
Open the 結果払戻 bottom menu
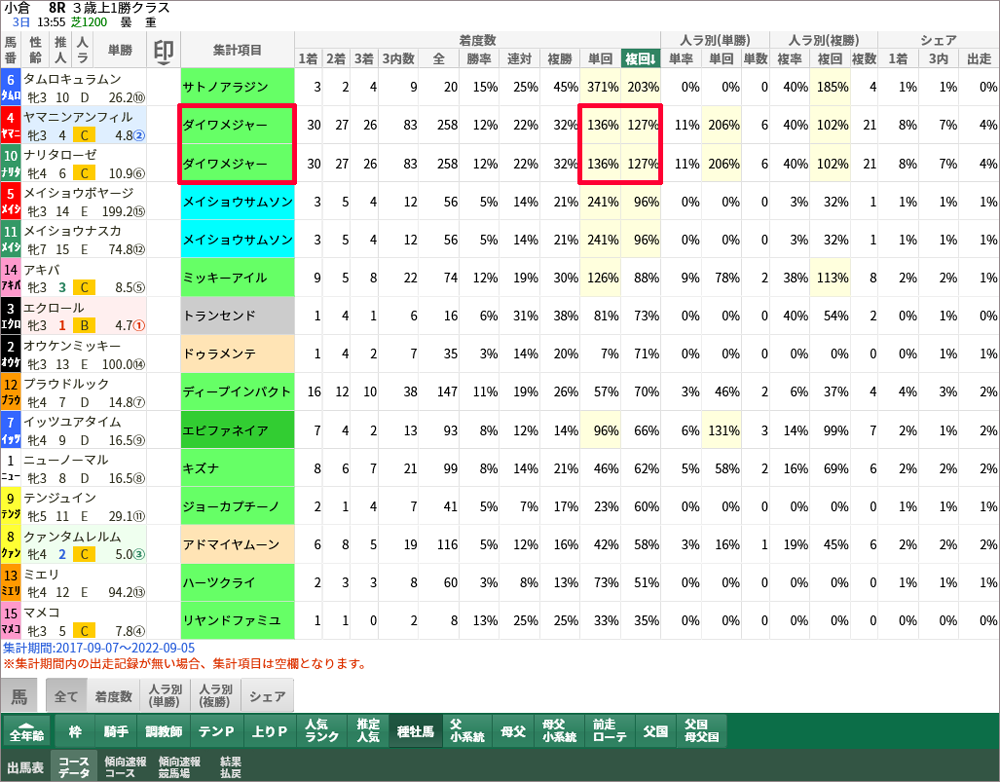coord(230,766)
